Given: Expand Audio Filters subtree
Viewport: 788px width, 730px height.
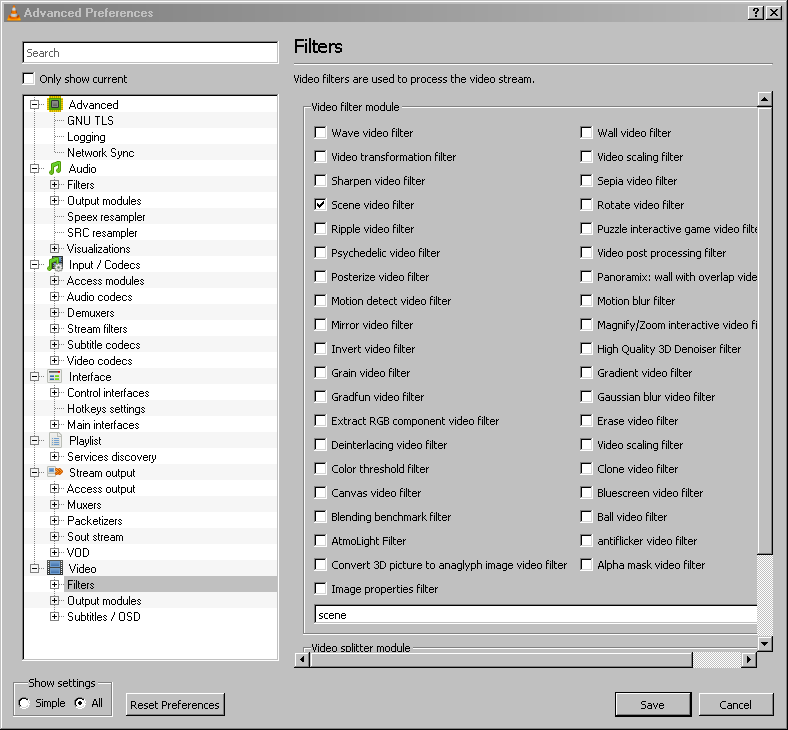Looking at the screenshot, I should 54,184.
